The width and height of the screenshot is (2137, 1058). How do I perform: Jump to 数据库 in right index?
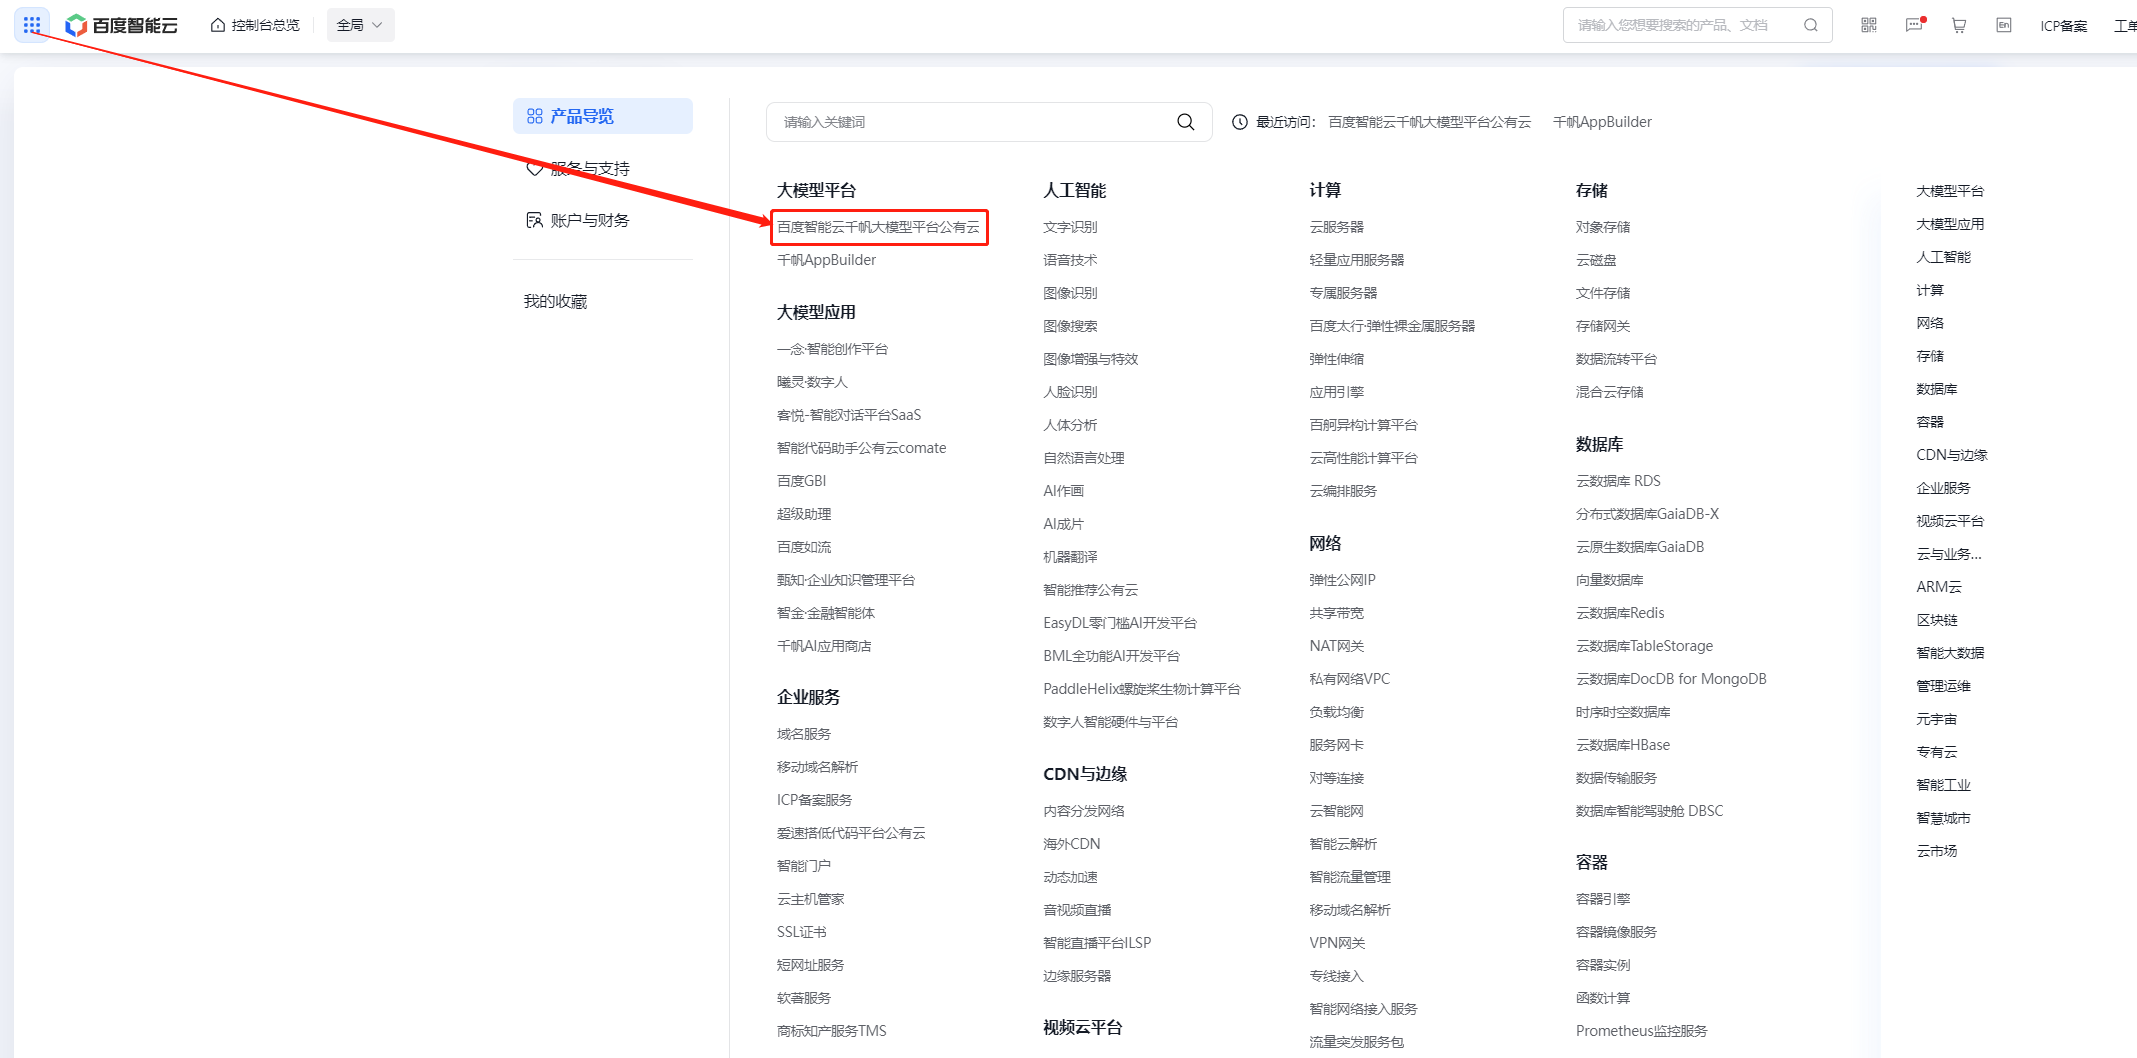coord(1937,389)
